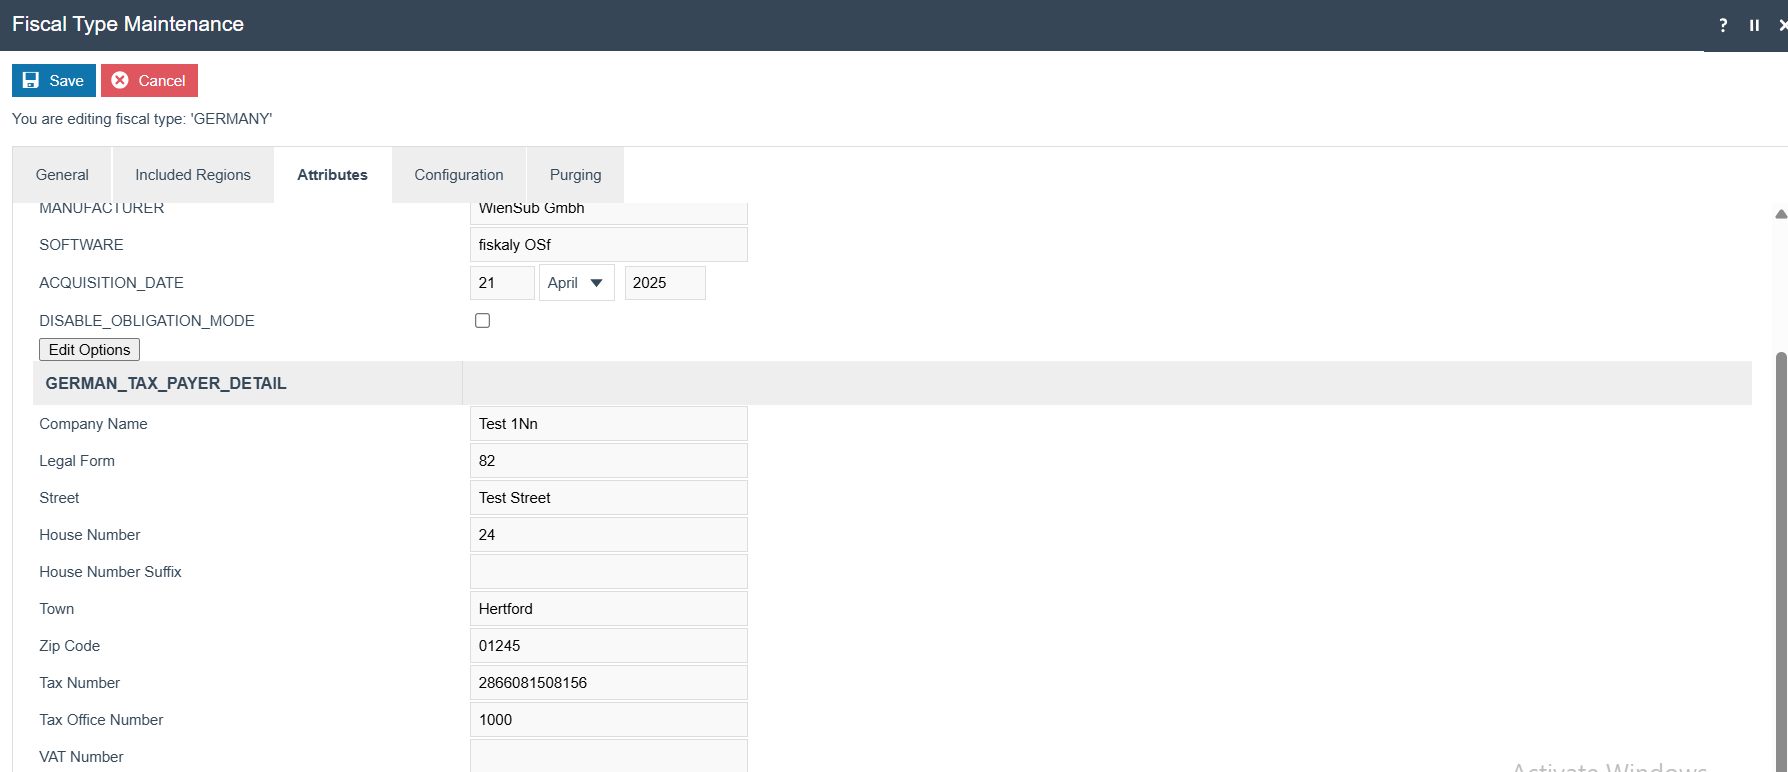1788x772 pixels.
Task: Open the Included Regions tab
Action: (x=193, y=175)
